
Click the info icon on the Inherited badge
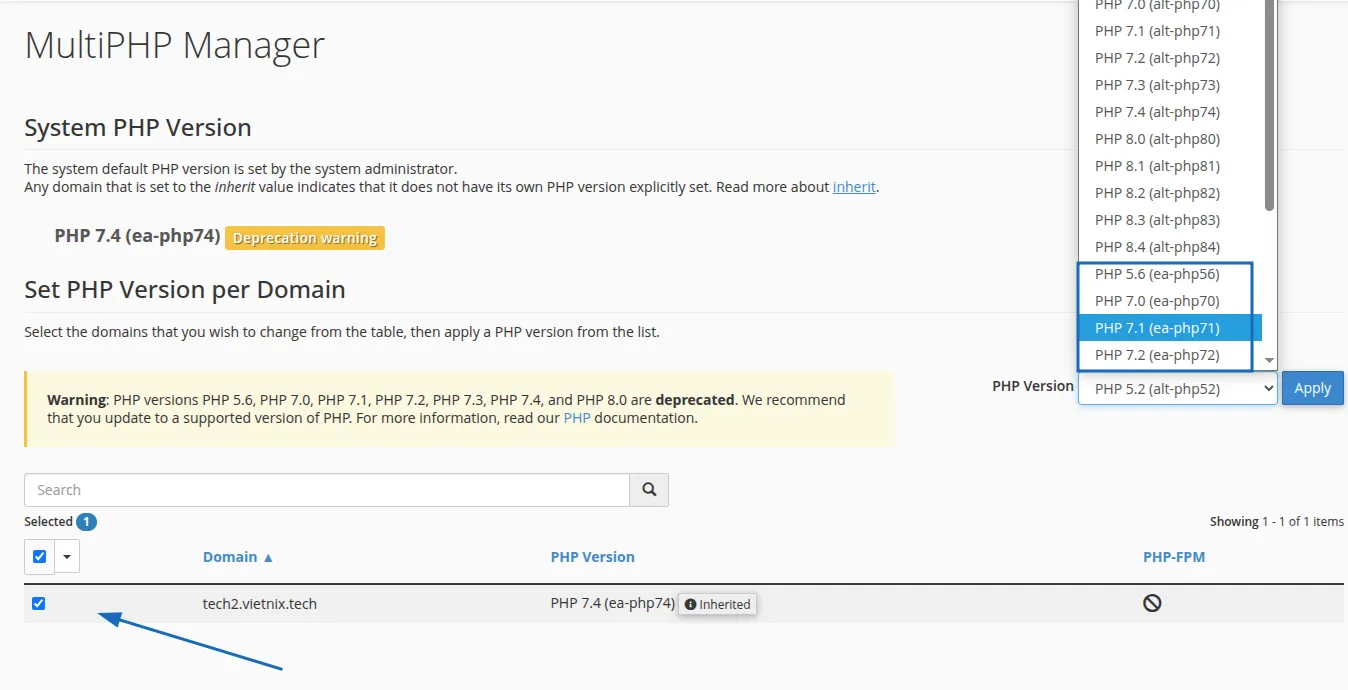pyautogui.click(x=689, y=604)
